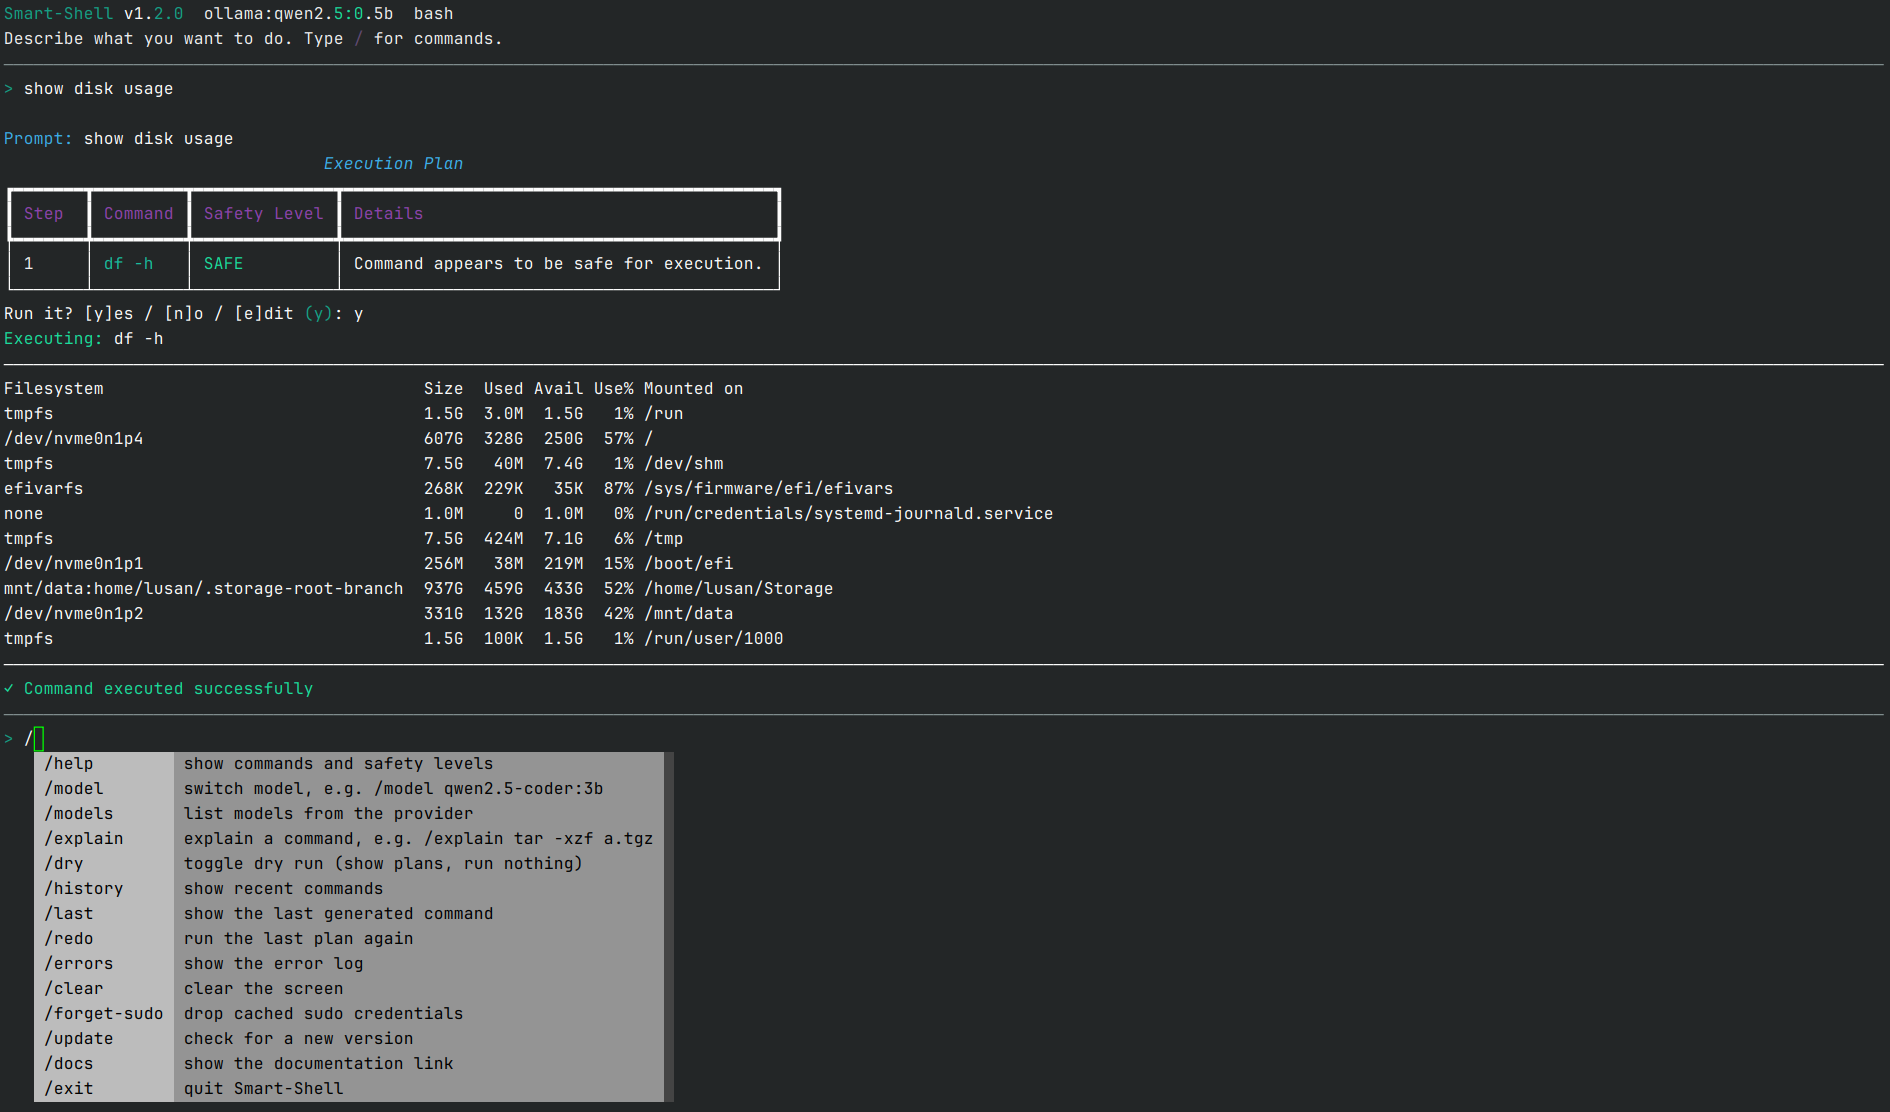1890x1112 pixels.
Task: Click the 'Run it?' confirmation prompt line
Action: (184, 314)
